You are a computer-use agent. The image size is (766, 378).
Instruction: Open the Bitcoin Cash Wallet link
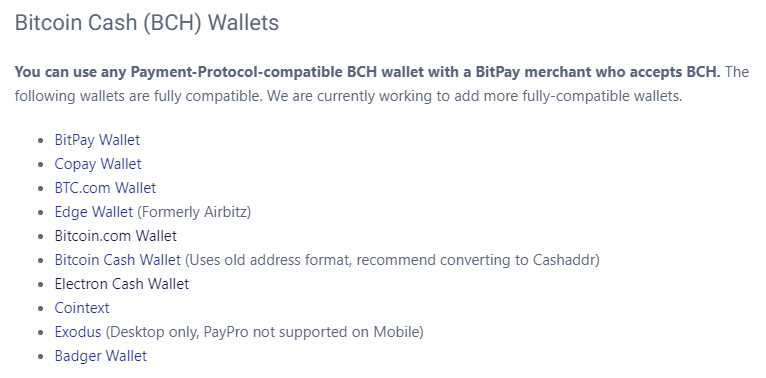tap(118, 260)
